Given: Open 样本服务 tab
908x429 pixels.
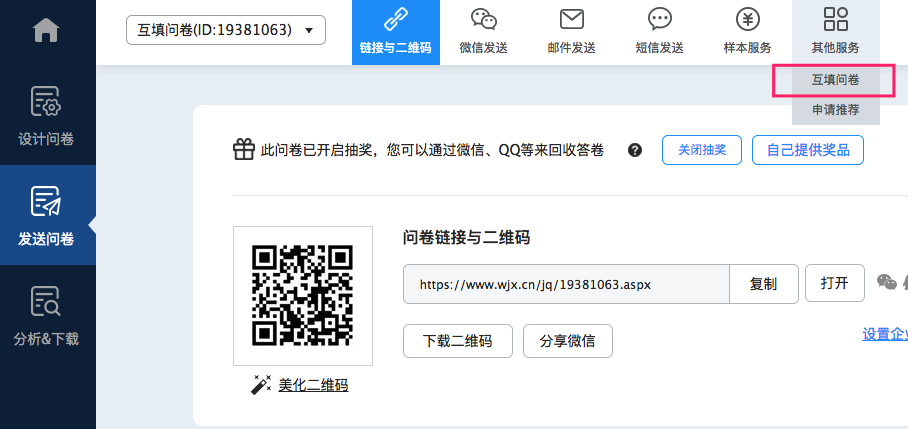Looking at the screenshot, I should (x=748, y=32).
